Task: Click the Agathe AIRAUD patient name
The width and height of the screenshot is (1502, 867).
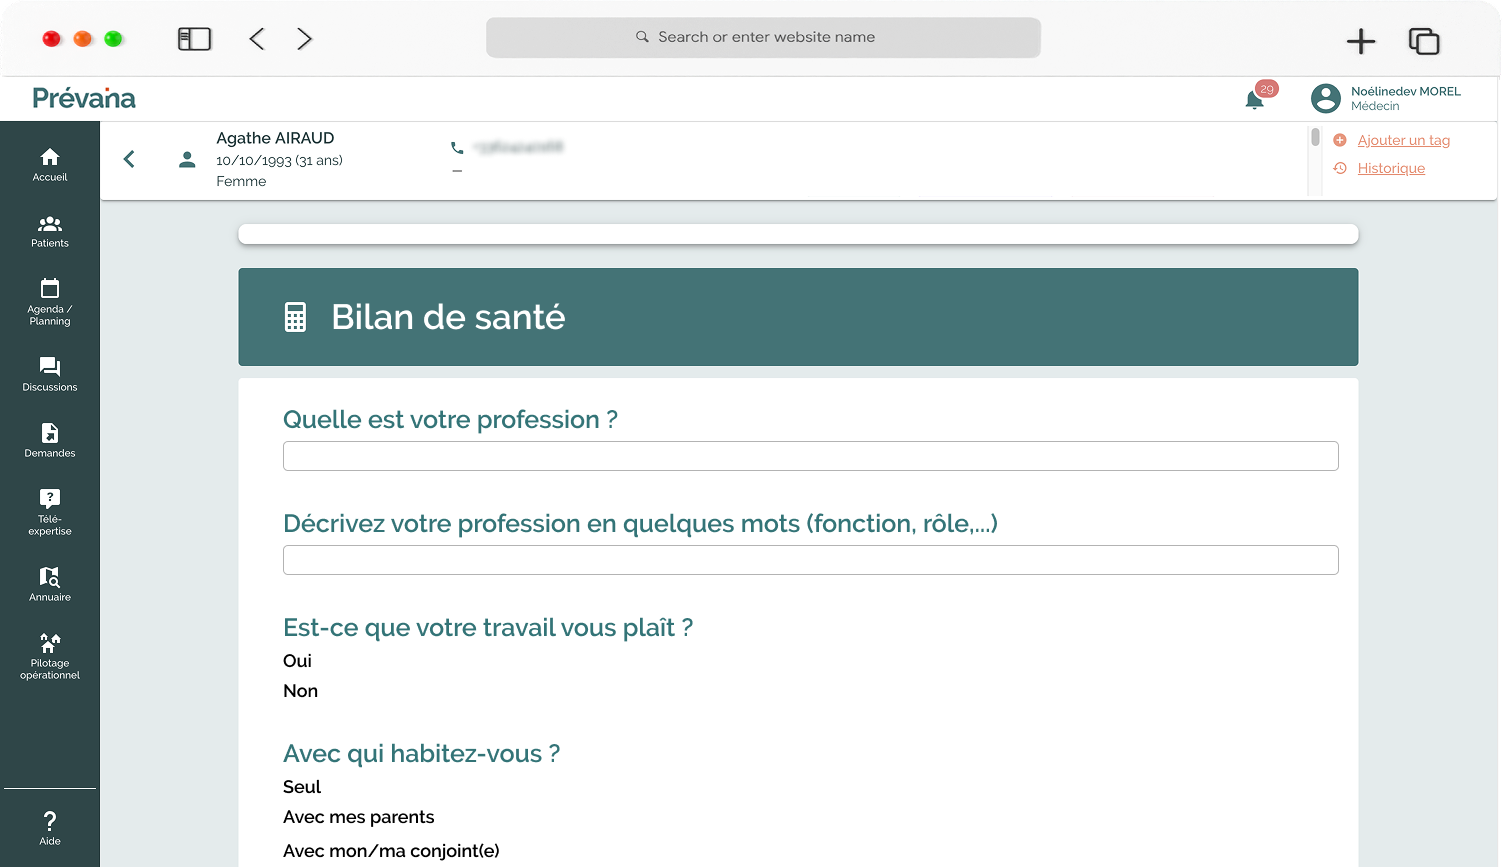Action: pos(275,138)
